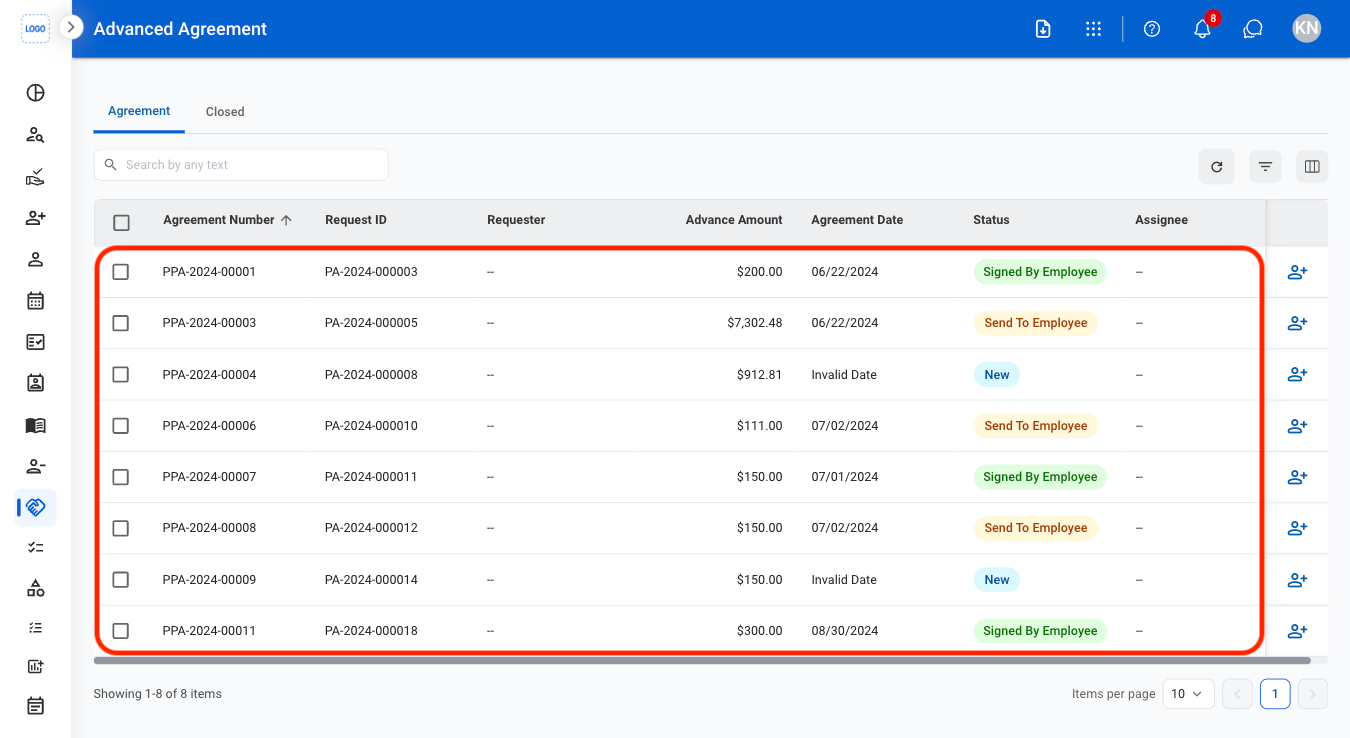Open the filter list icon
This screenshot has height=738, width=1350.
pos(1265,167)
